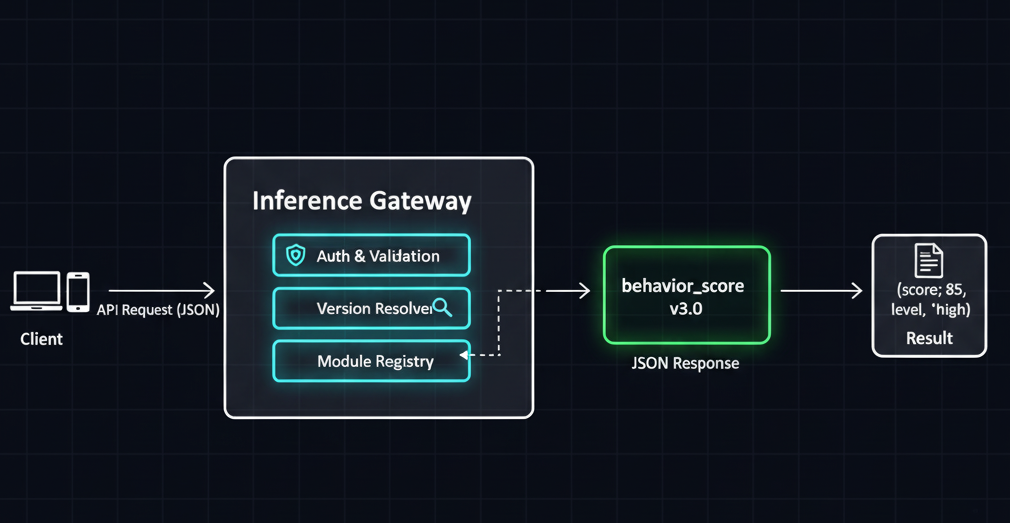Click the shield icon in Auth & Validation
This screenshot has height=523, width=1010.
[x=296, y=255]
